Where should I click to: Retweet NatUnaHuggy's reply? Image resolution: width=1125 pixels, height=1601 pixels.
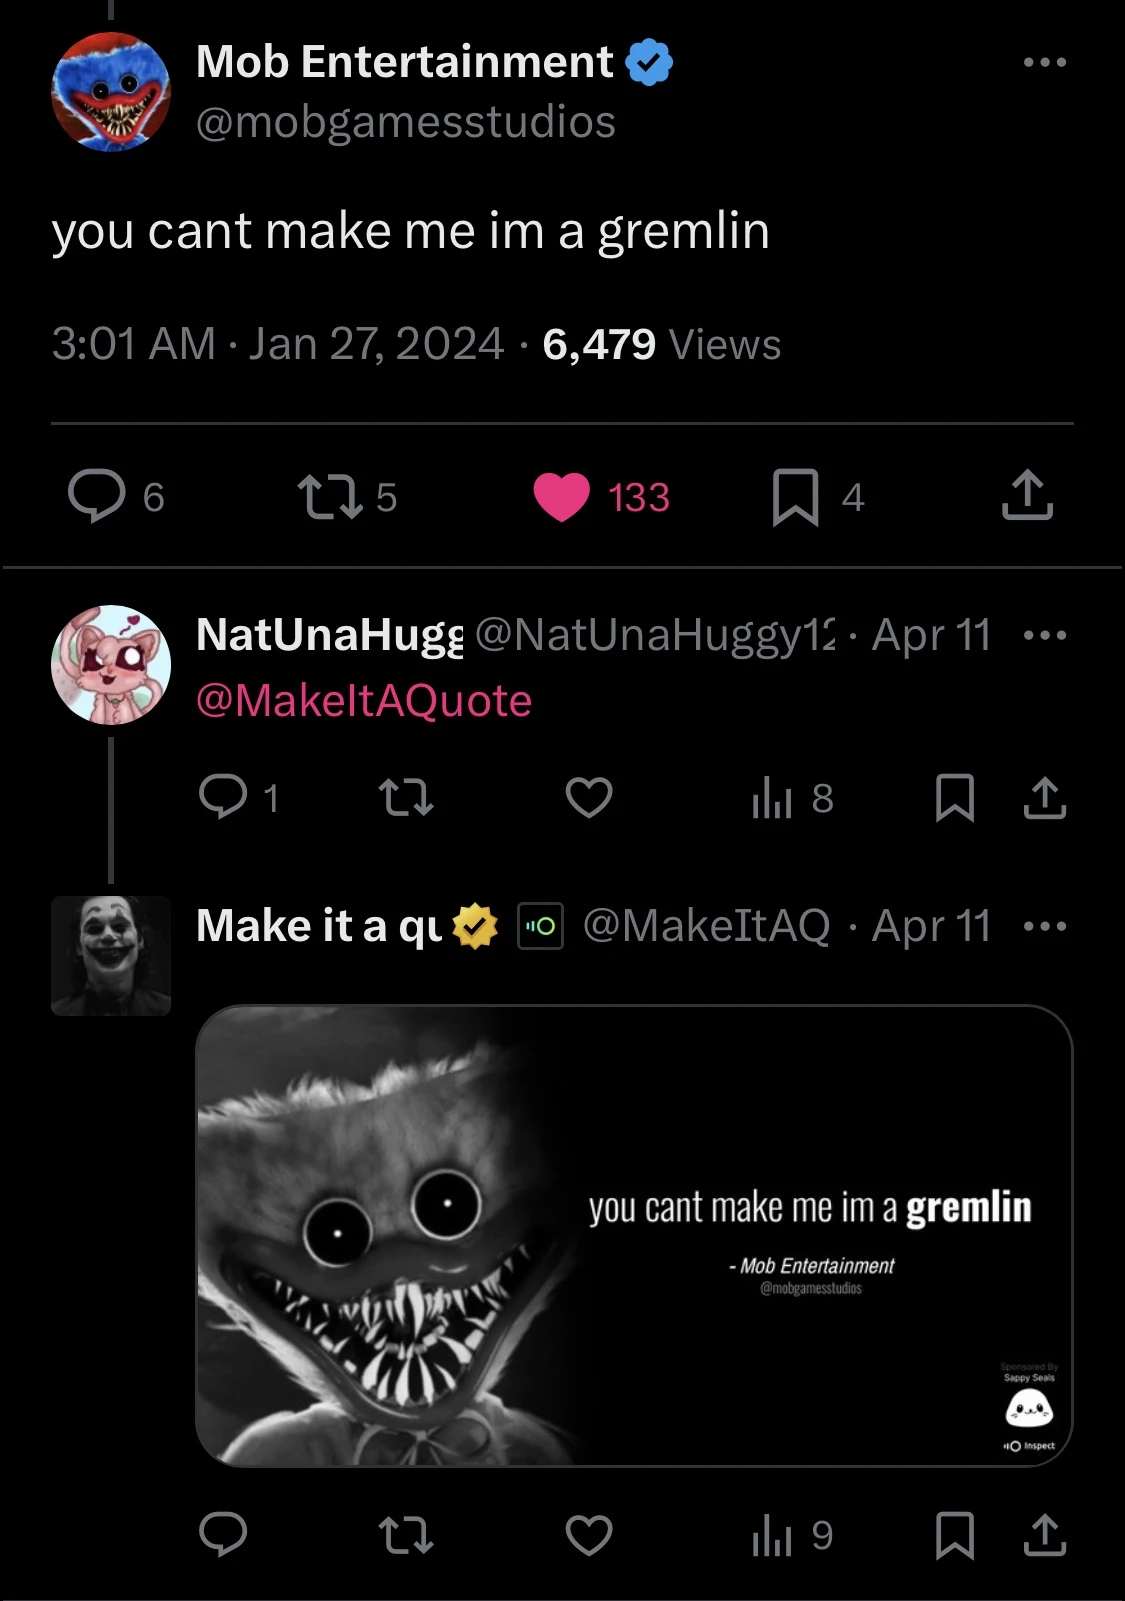(x=406, y=798)
